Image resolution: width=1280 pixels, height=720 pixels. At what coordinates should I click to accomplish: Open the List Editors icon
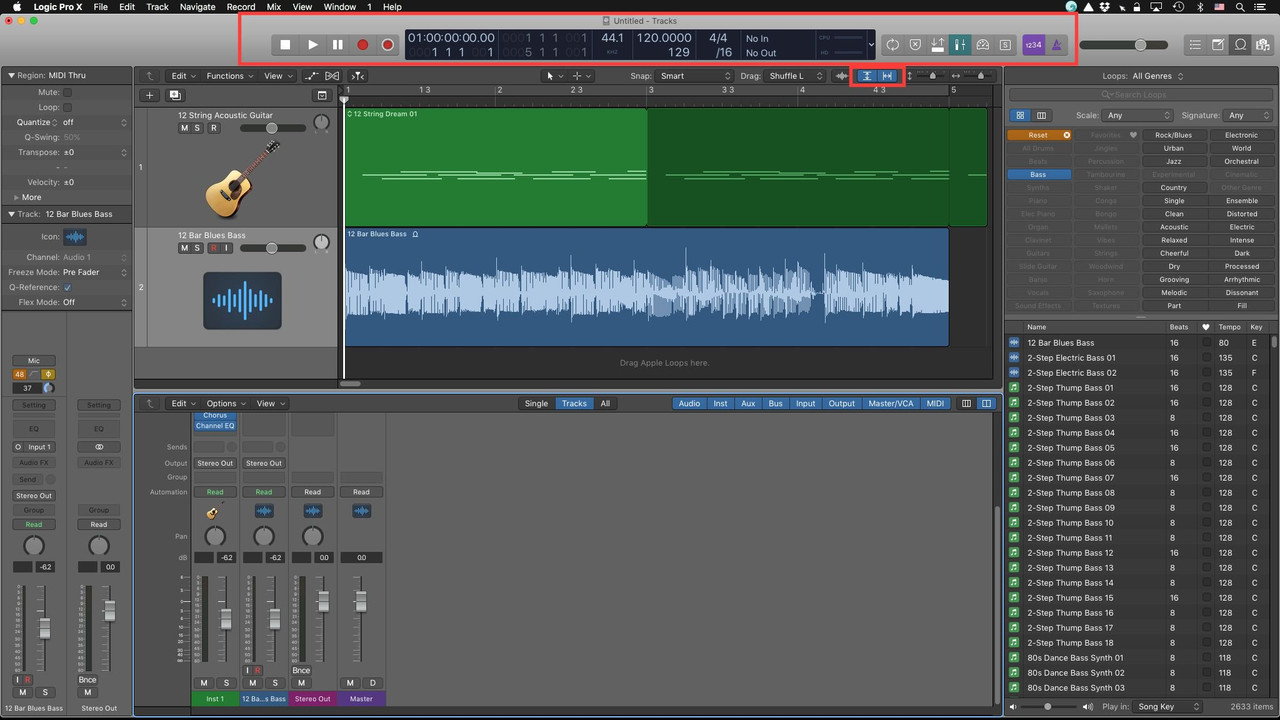coord(1195,45)
